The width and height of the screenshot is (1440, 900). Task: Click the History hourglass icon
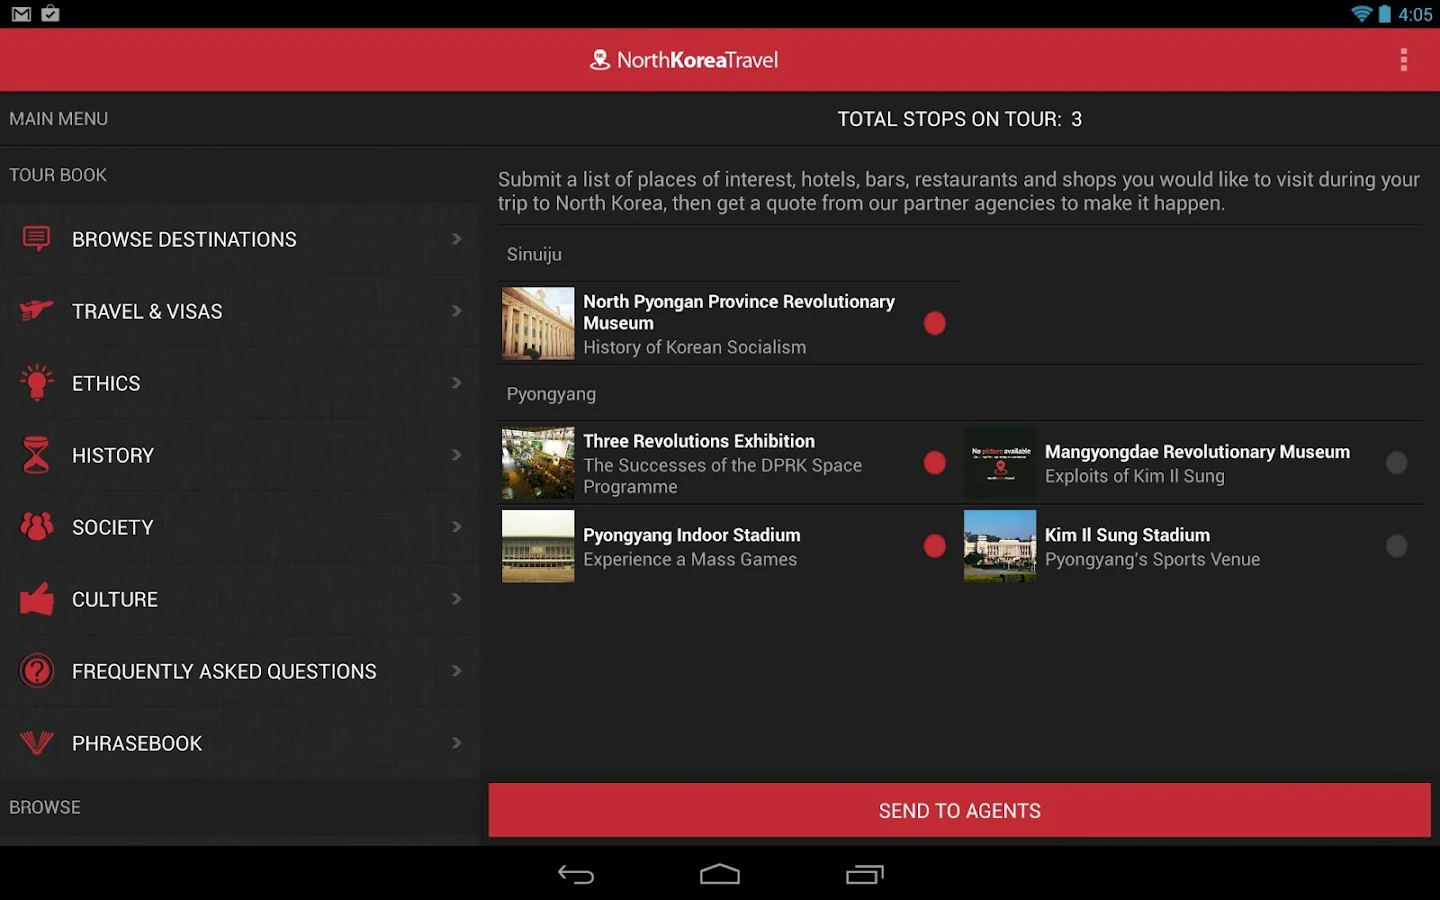36,455
